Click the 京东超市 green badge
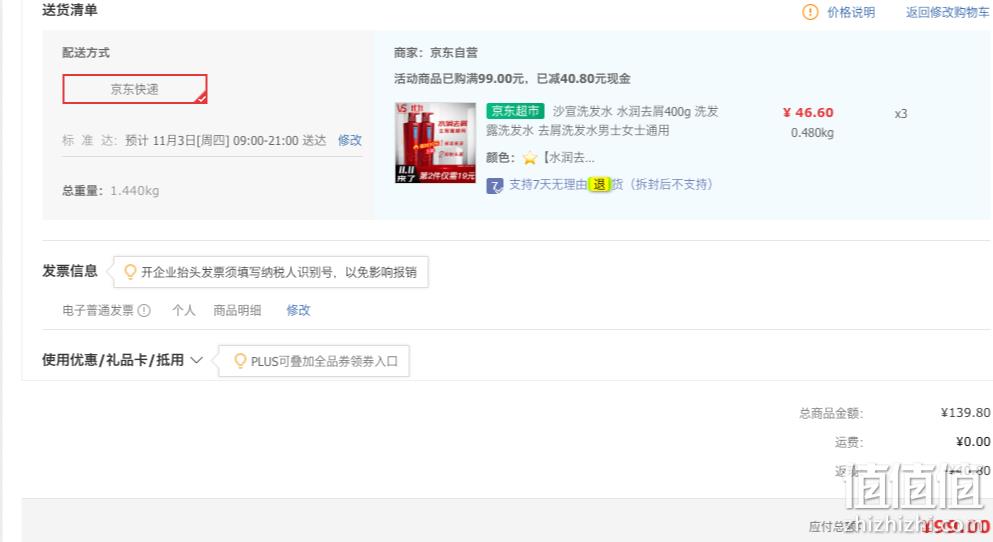Screen dimensions: 993x542 pos(515,111)
